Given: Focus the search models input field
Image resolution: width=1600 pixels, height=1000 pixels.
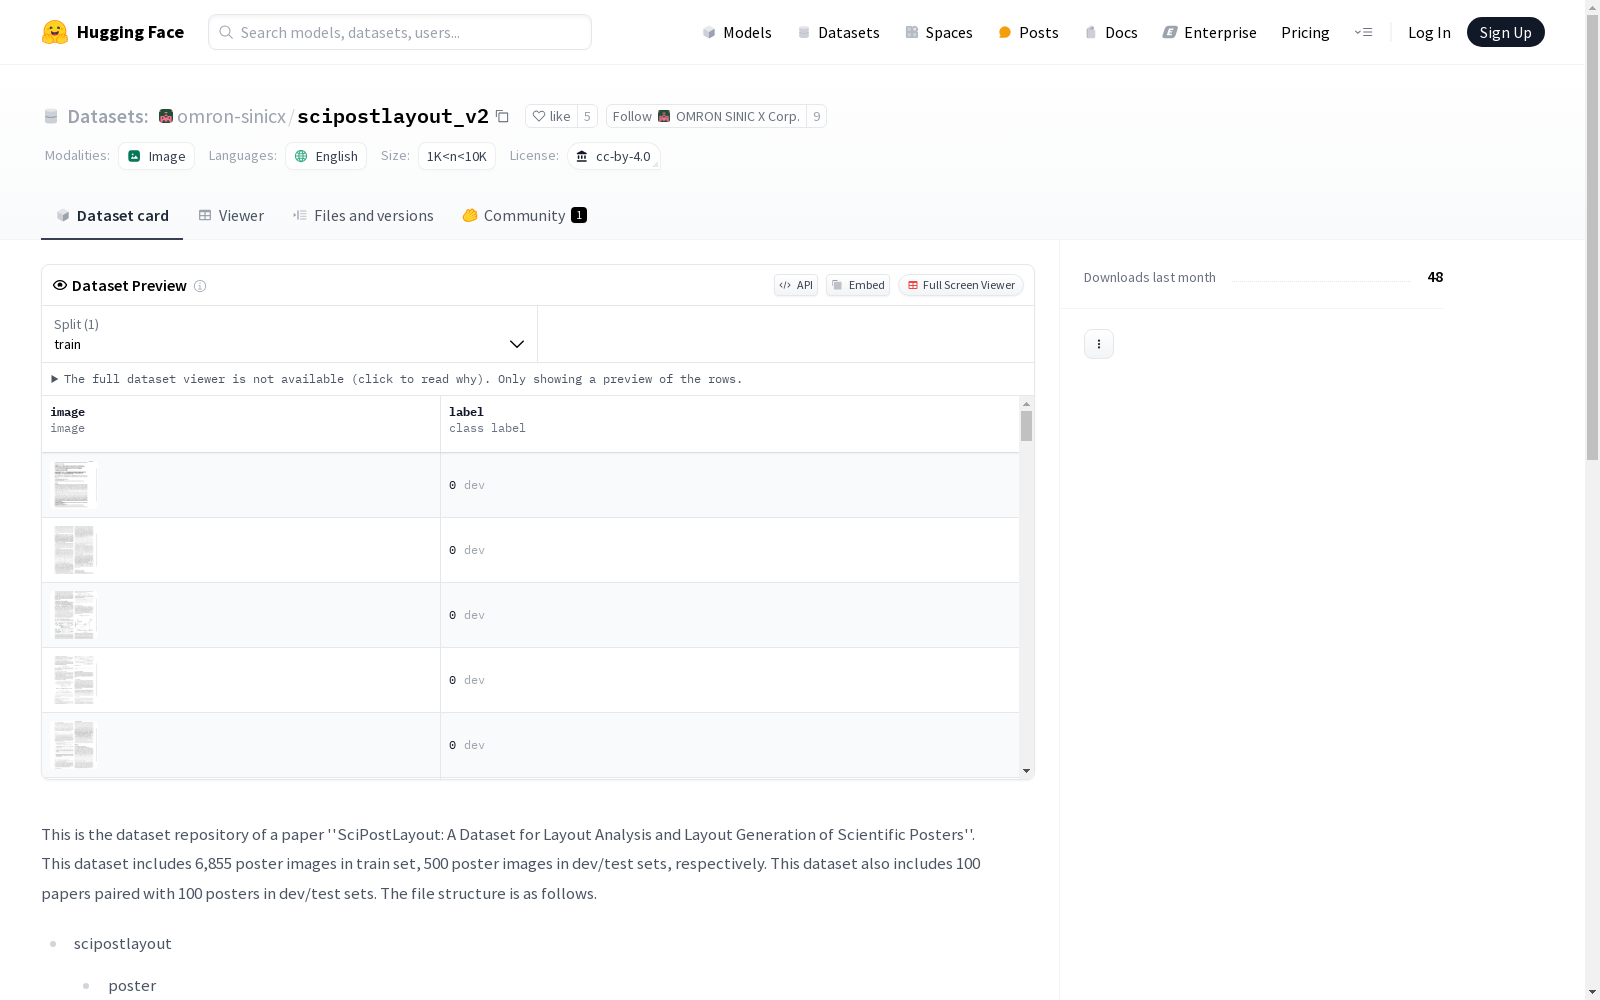Looking at the screenshot, I should tap(400, 32).
